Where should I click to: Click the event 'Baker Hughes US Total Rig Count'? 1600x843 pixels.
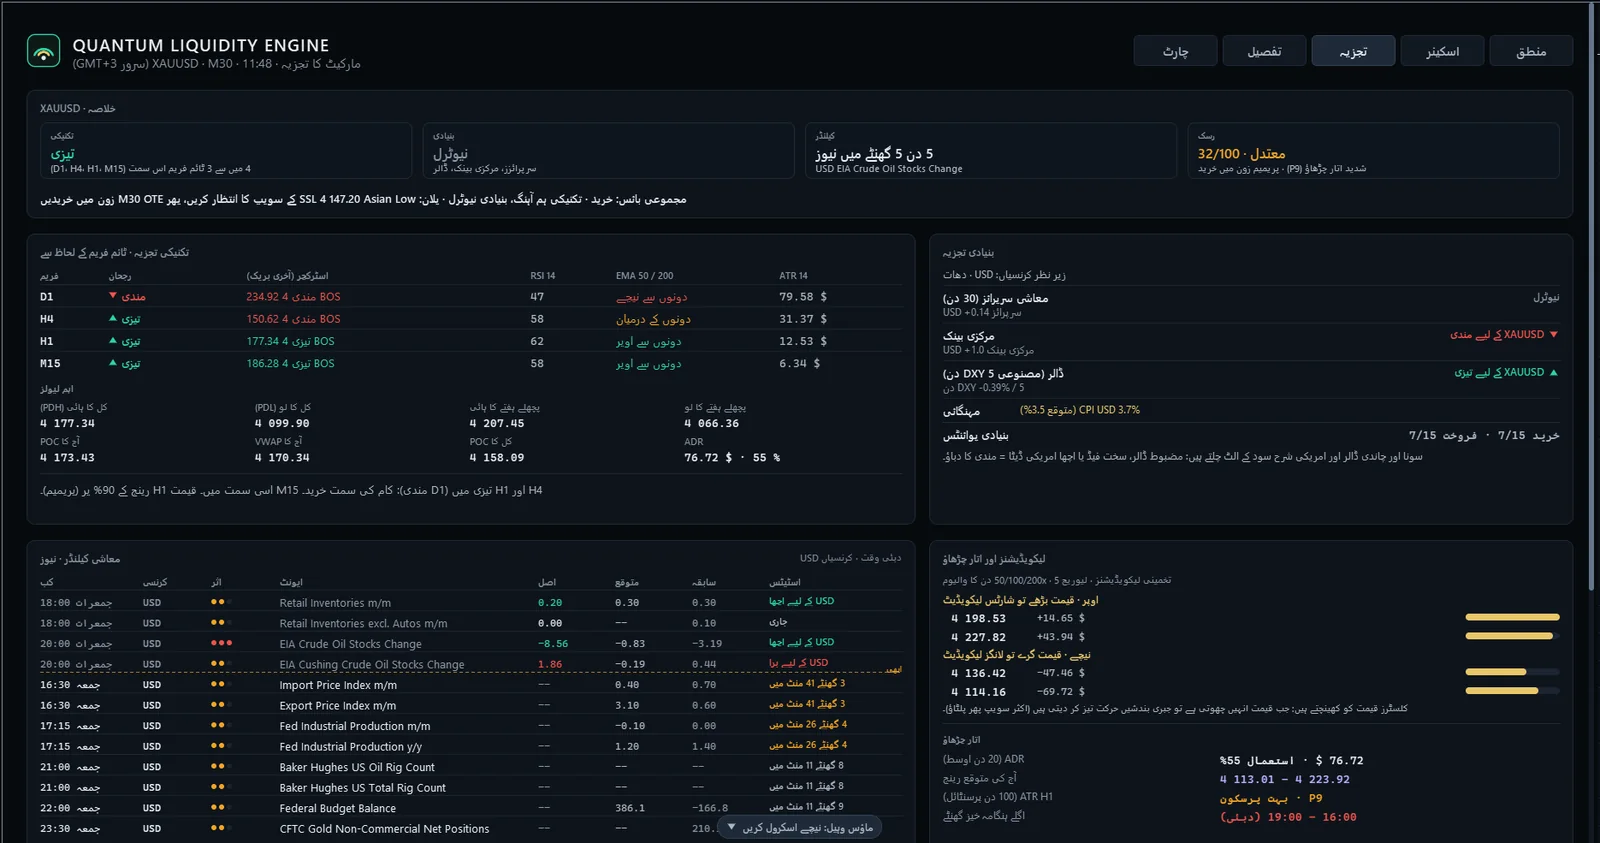pos(362,788)
